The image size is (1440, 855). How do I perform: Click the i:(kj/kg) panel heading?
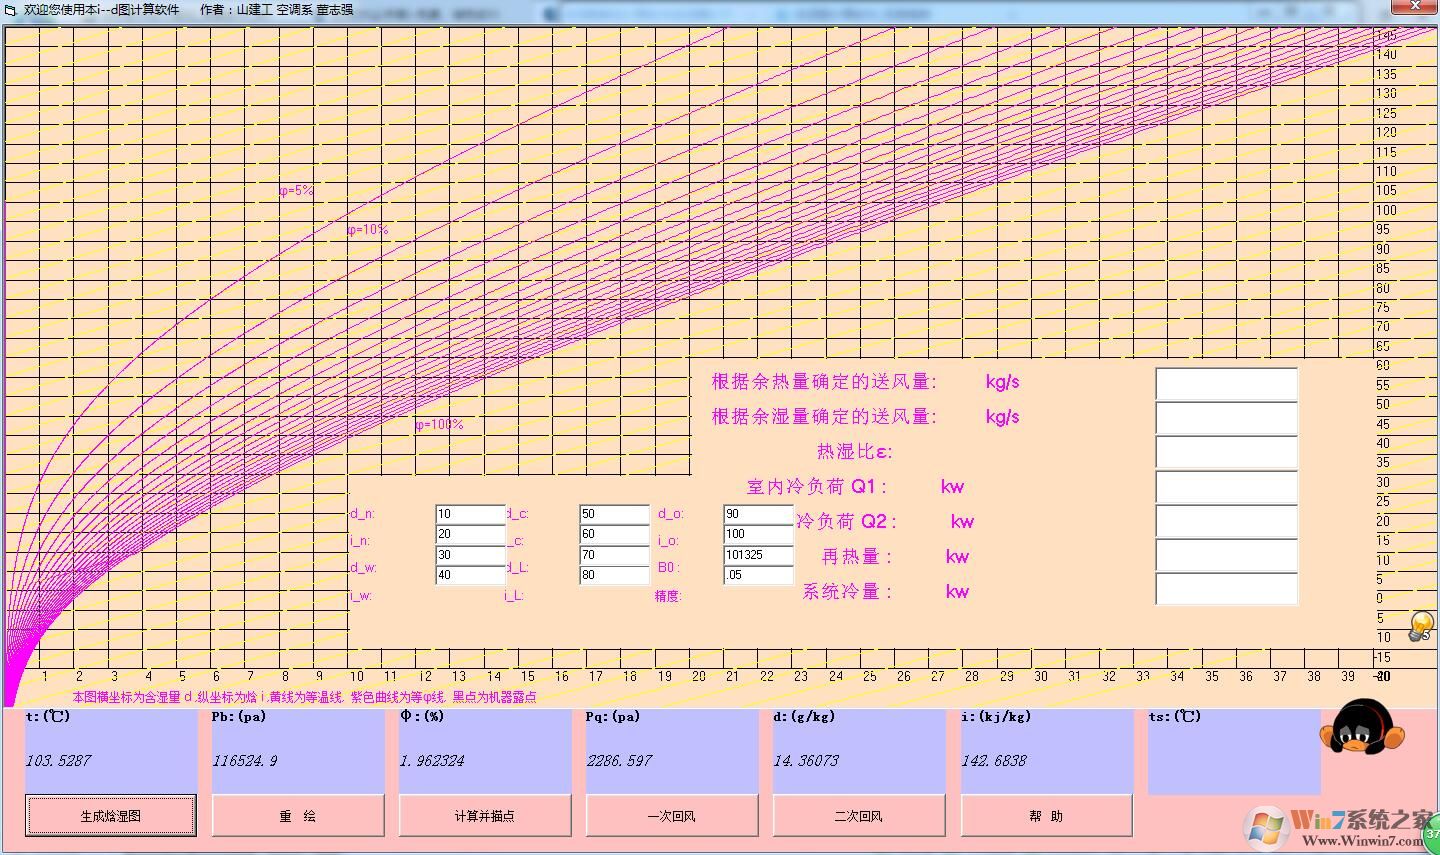point(996,717)
